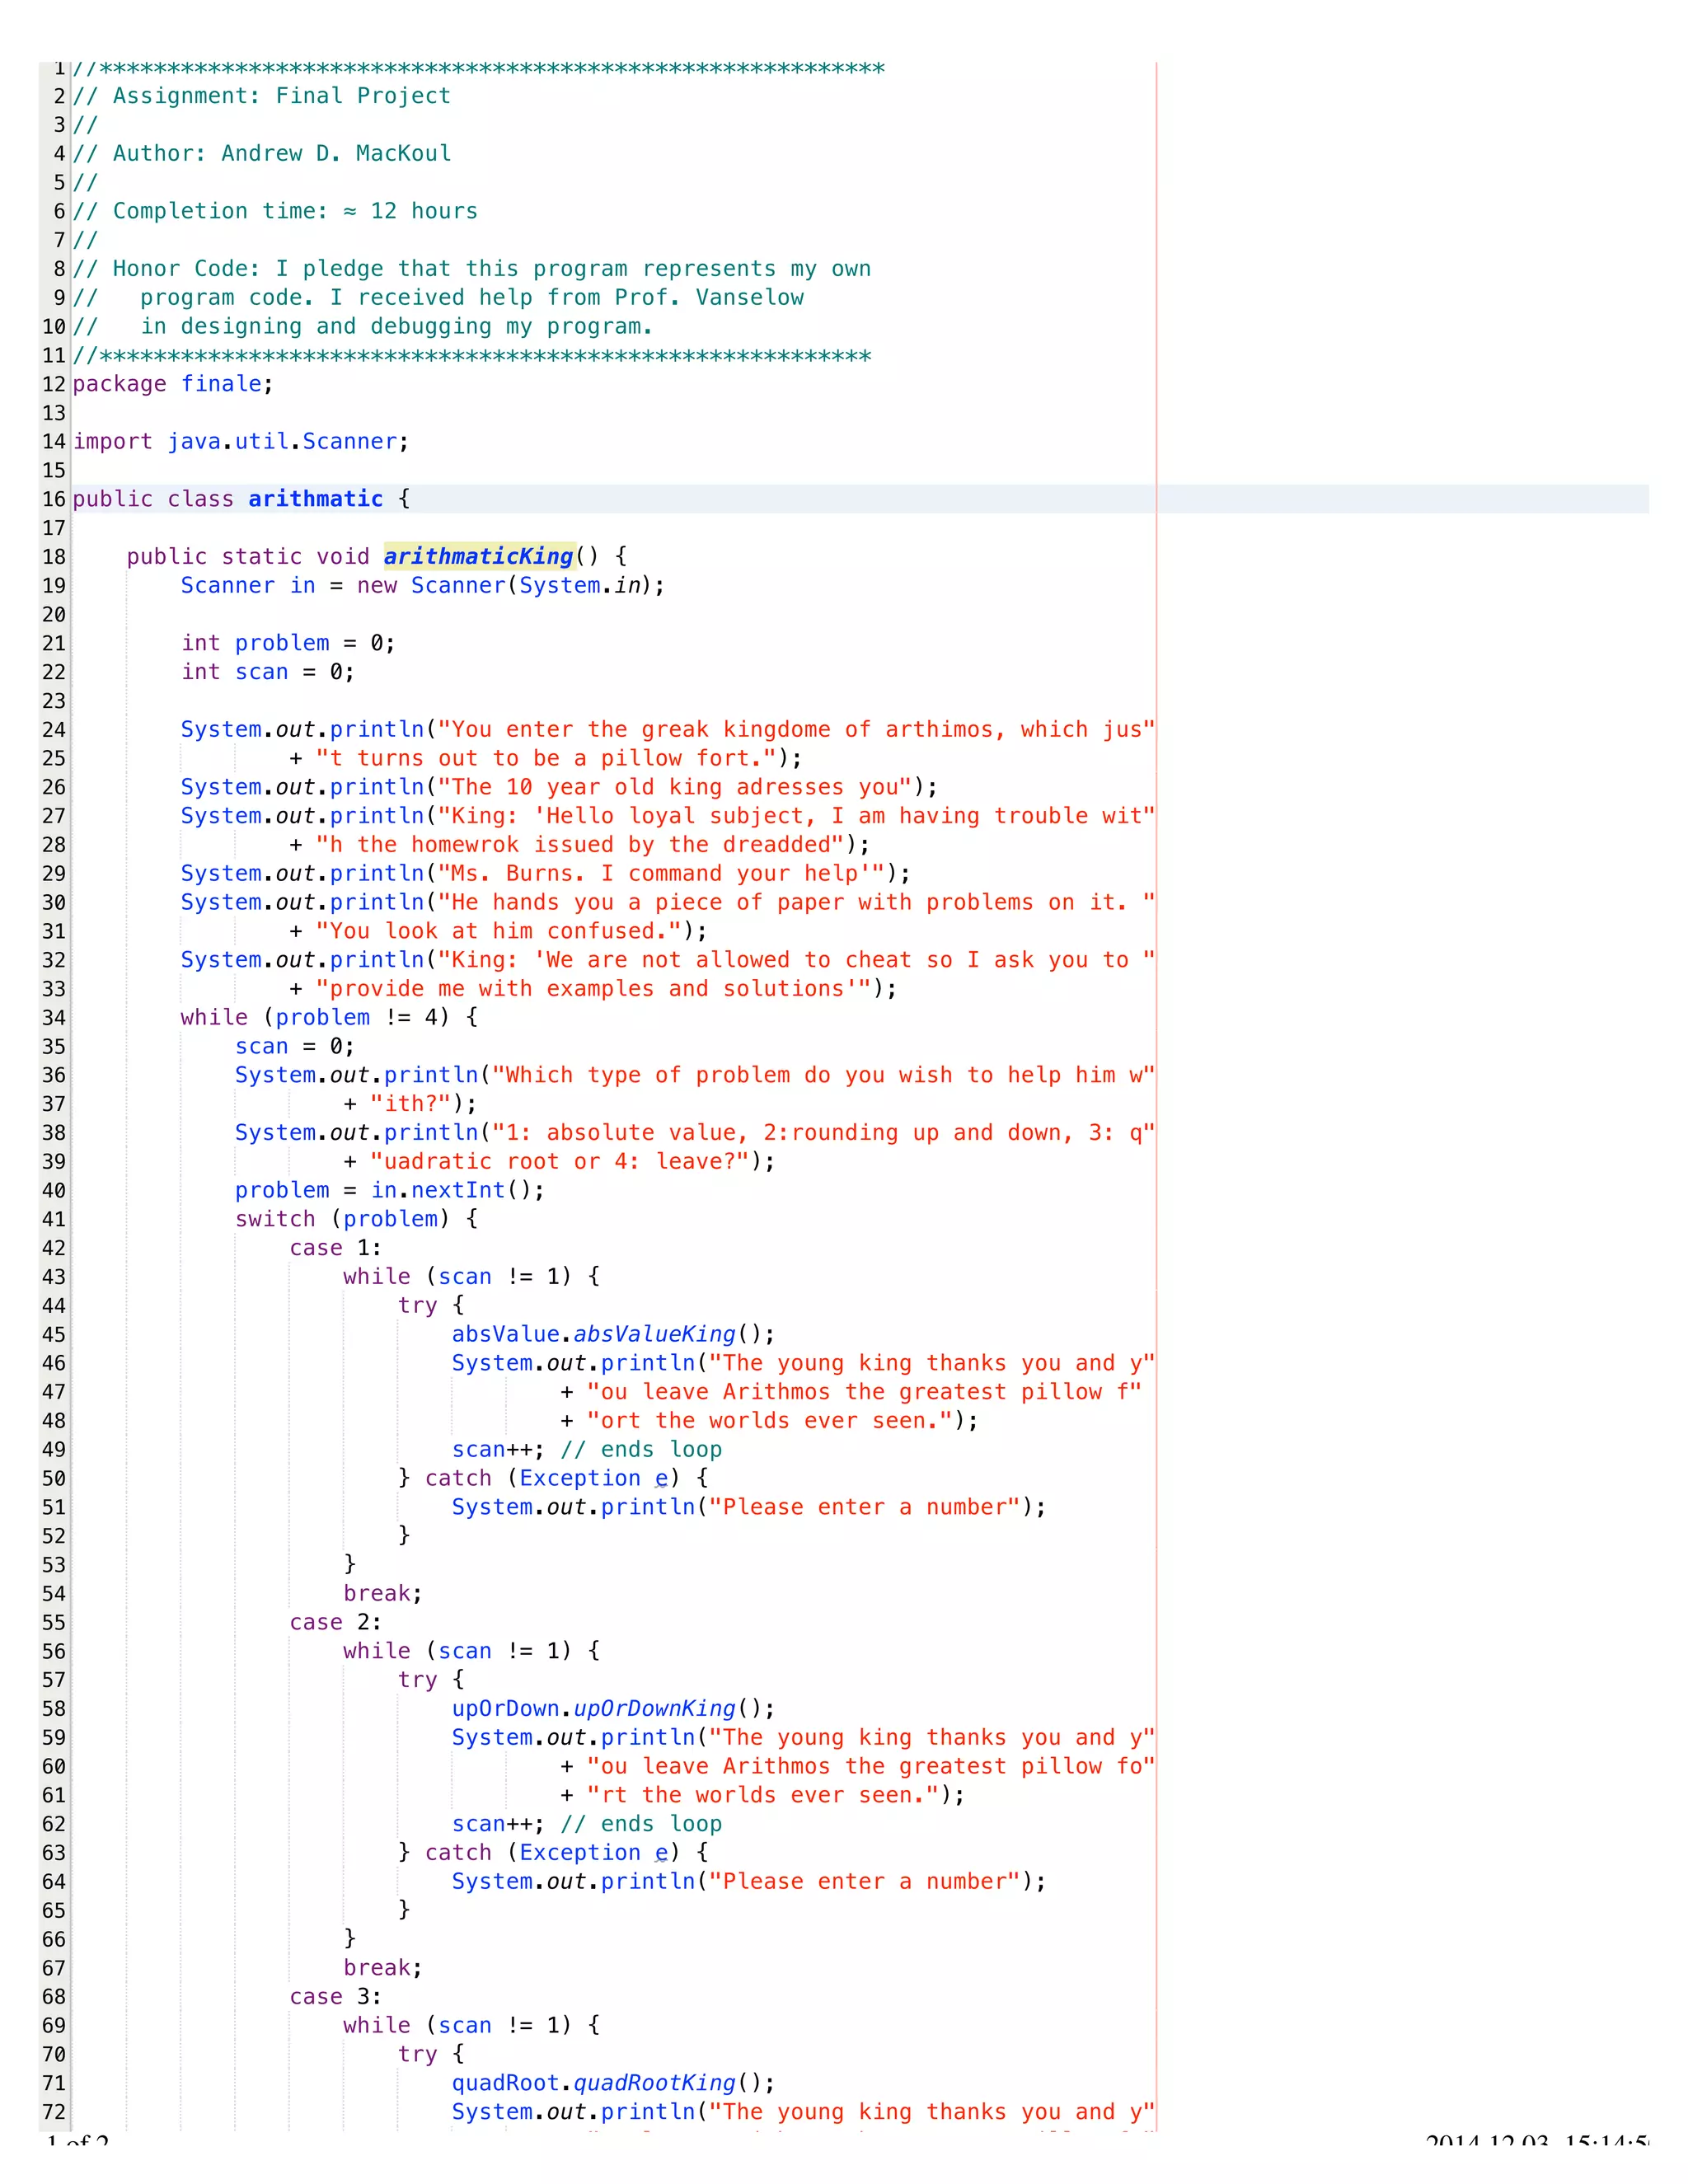Viewport: 1688px width, 2184px height.
Task: Click 'absValue.absValueKing();' call
Action: coord(613,1335)
